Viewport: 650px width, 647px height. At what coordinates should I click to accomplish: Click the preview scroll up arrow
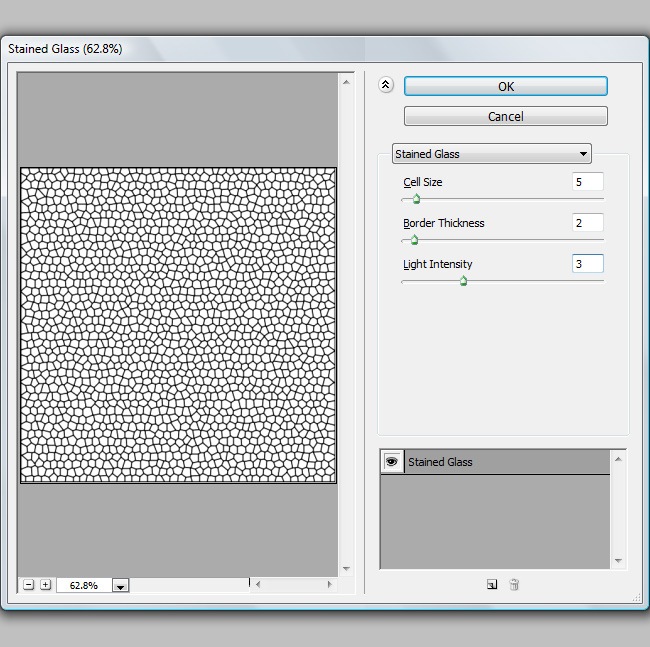tap(347, 81)
